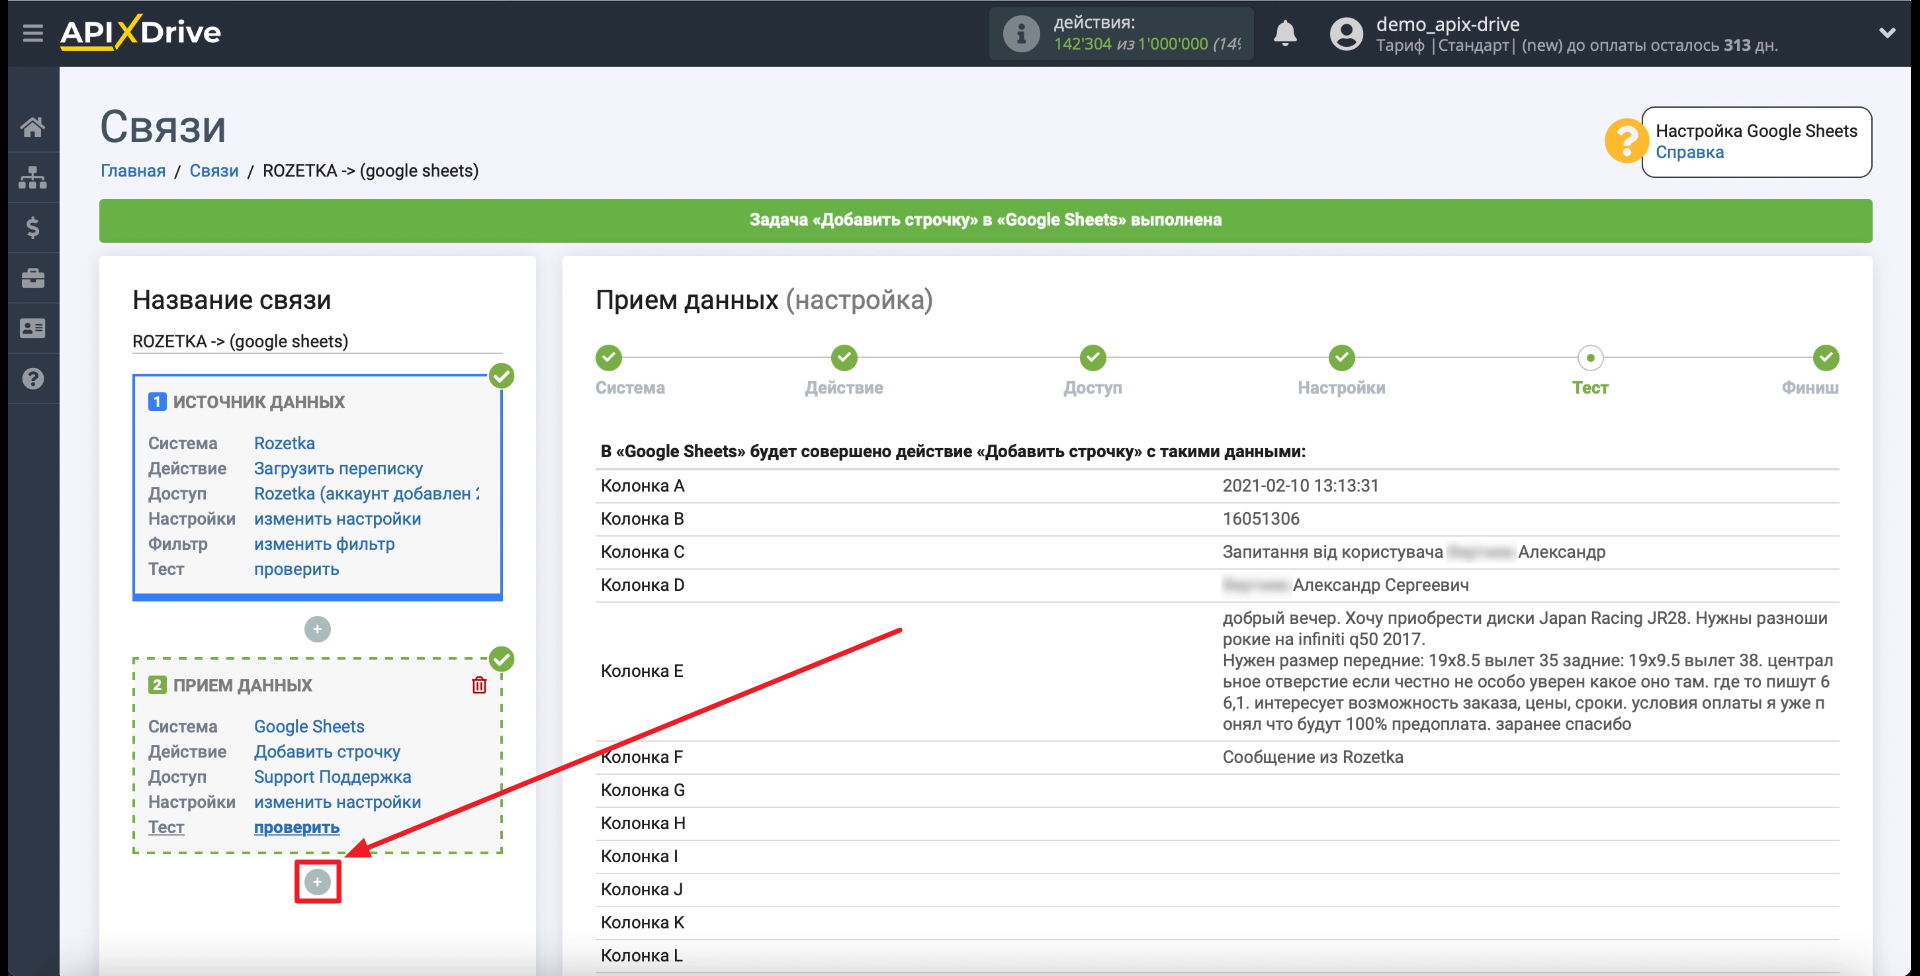
Task: Add a new block below data receiver
Action: 317,882
